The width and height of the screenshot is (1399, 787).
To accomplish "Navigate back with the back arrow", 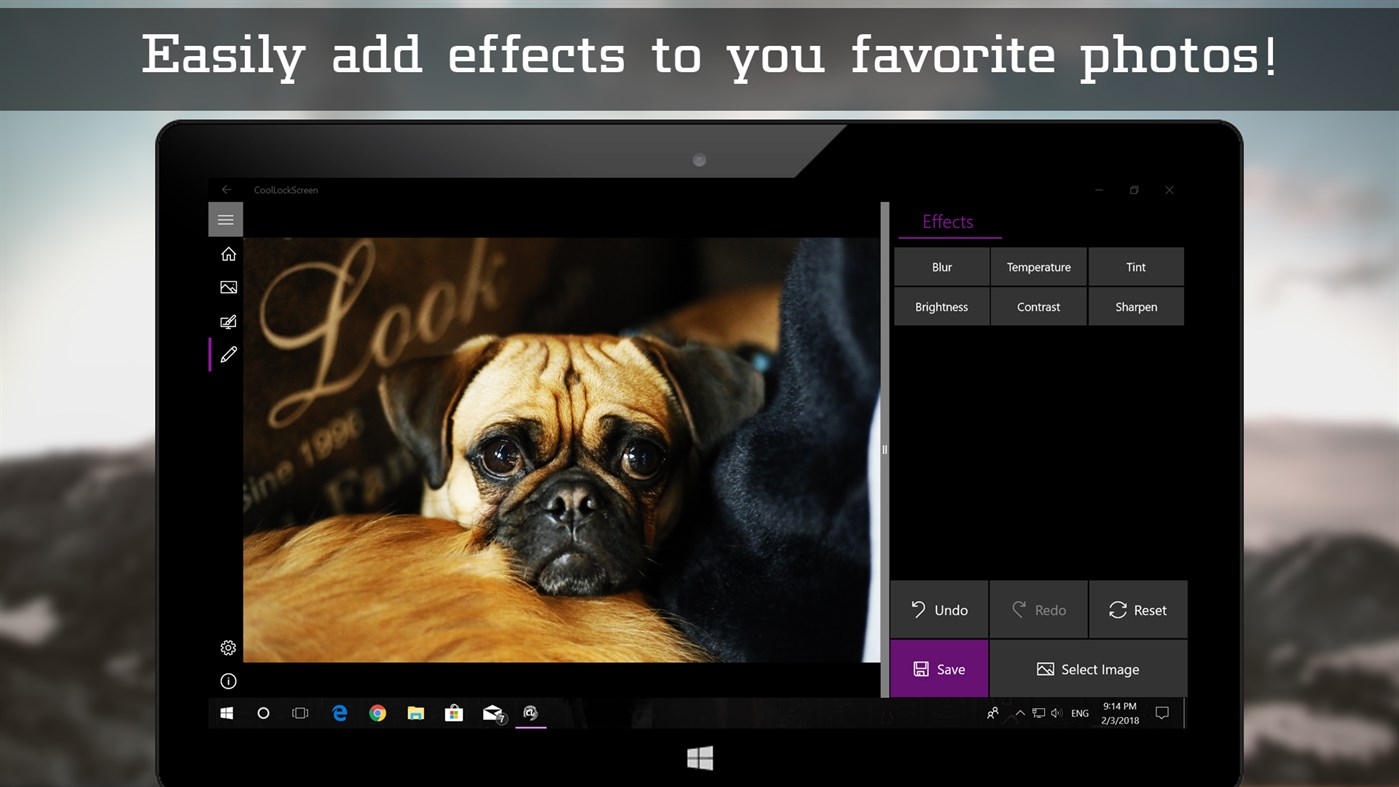I will click(225, 189).
